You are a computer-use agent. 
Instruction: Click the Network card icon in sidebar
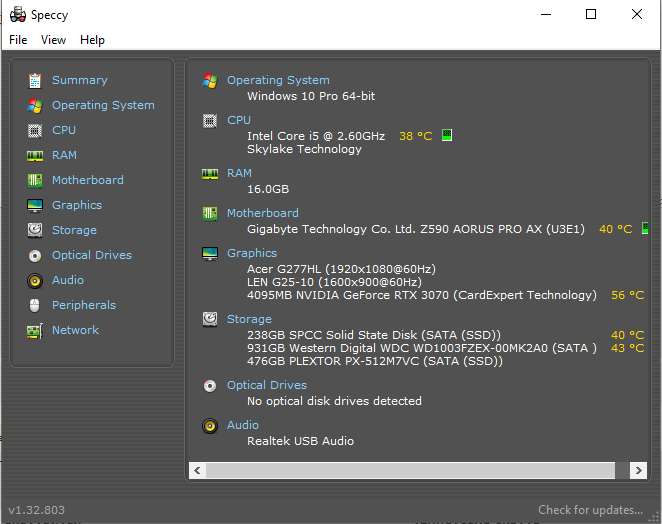35,331
